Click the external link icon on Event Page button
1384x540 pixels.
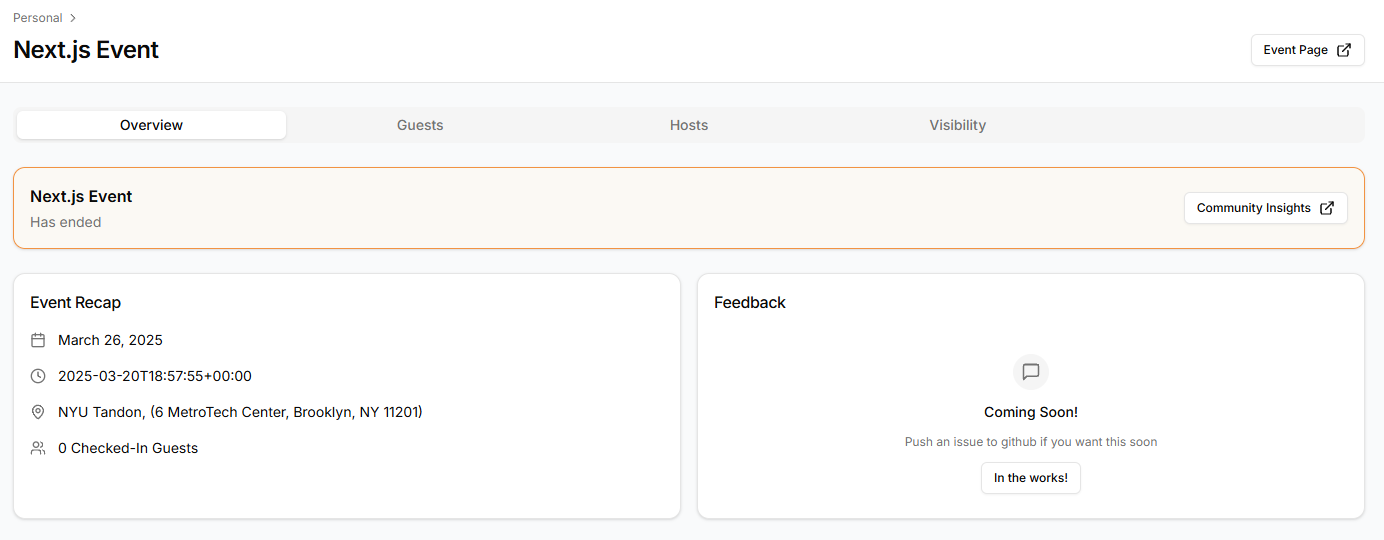click(x=1344, y=50)
